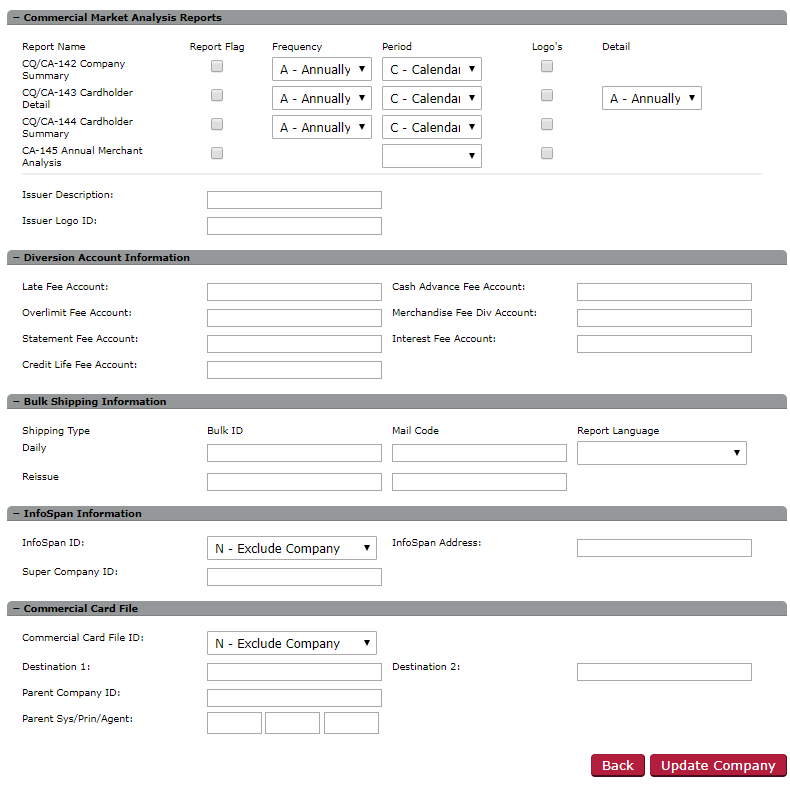Click the Overlimit Fee Account field
Image resolution: width=790 pixels, height=786 pixels.
(x=294, y=318)
